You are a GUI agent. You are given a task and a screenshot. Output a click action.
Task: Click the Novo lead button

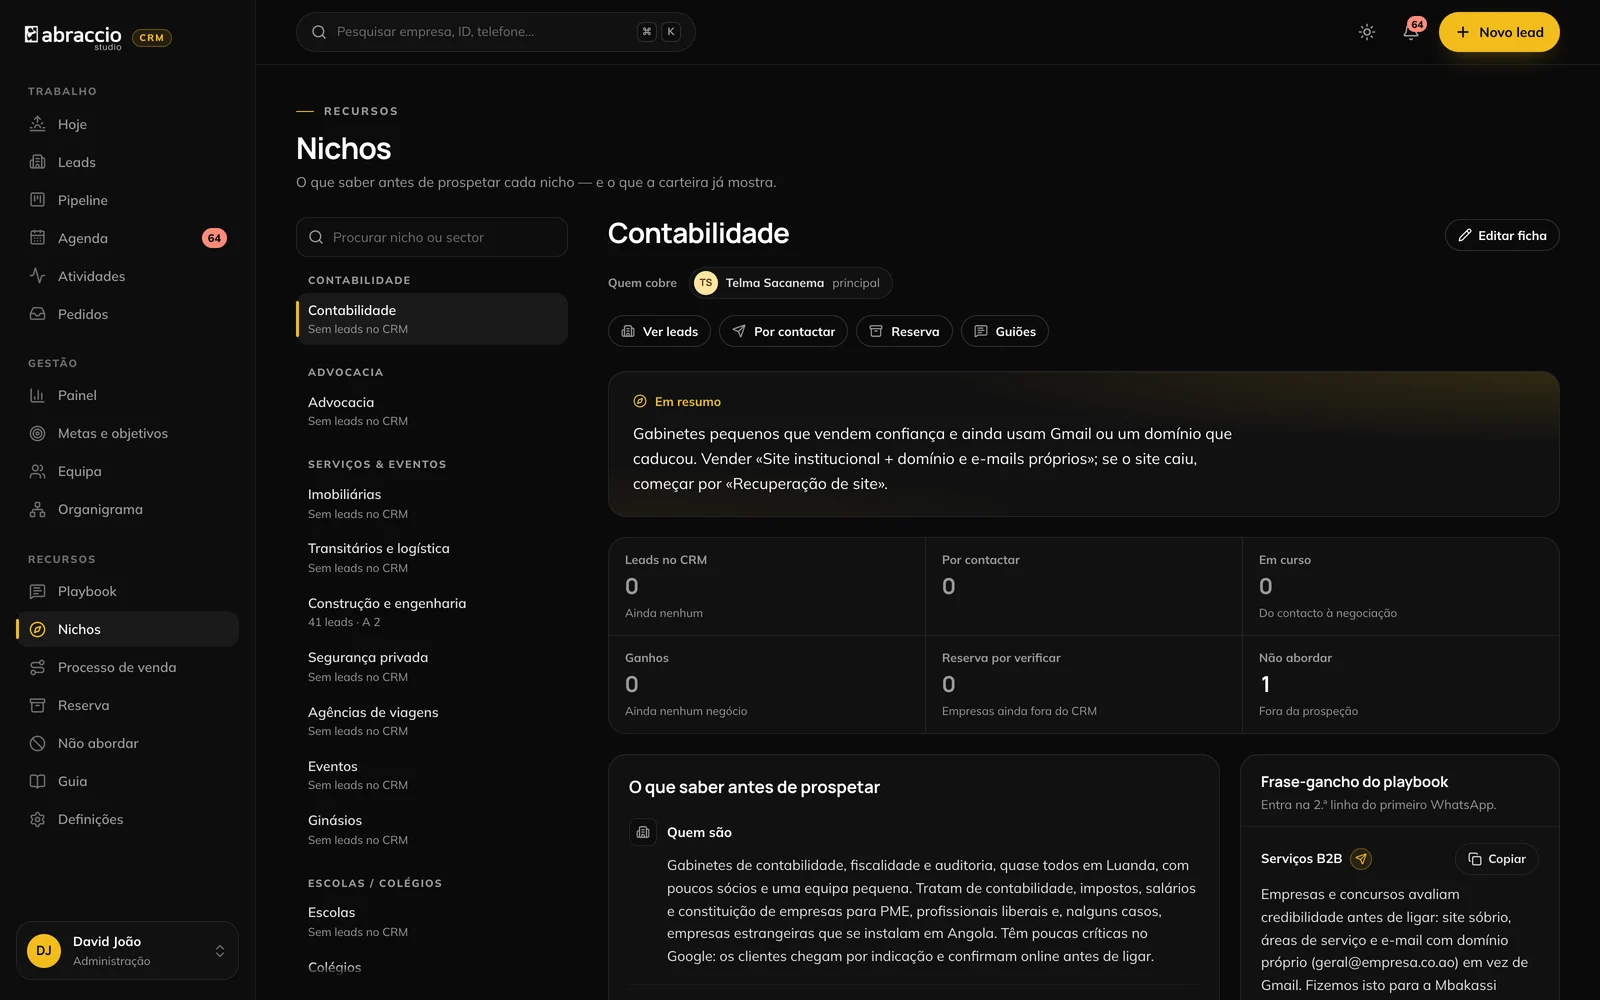pyautogui.click(x=1499, y=32)
